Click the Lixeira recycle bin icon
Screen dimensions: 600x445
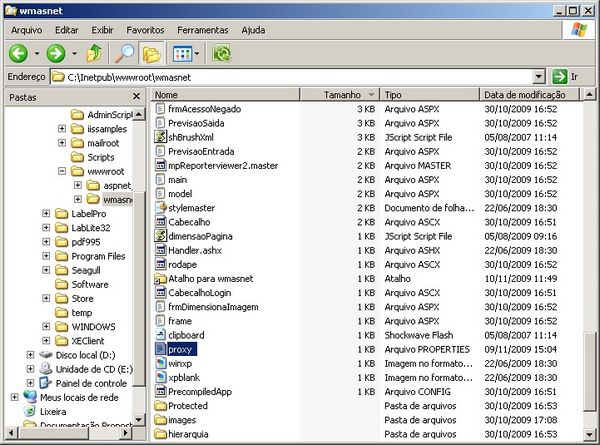pos(29,411)
